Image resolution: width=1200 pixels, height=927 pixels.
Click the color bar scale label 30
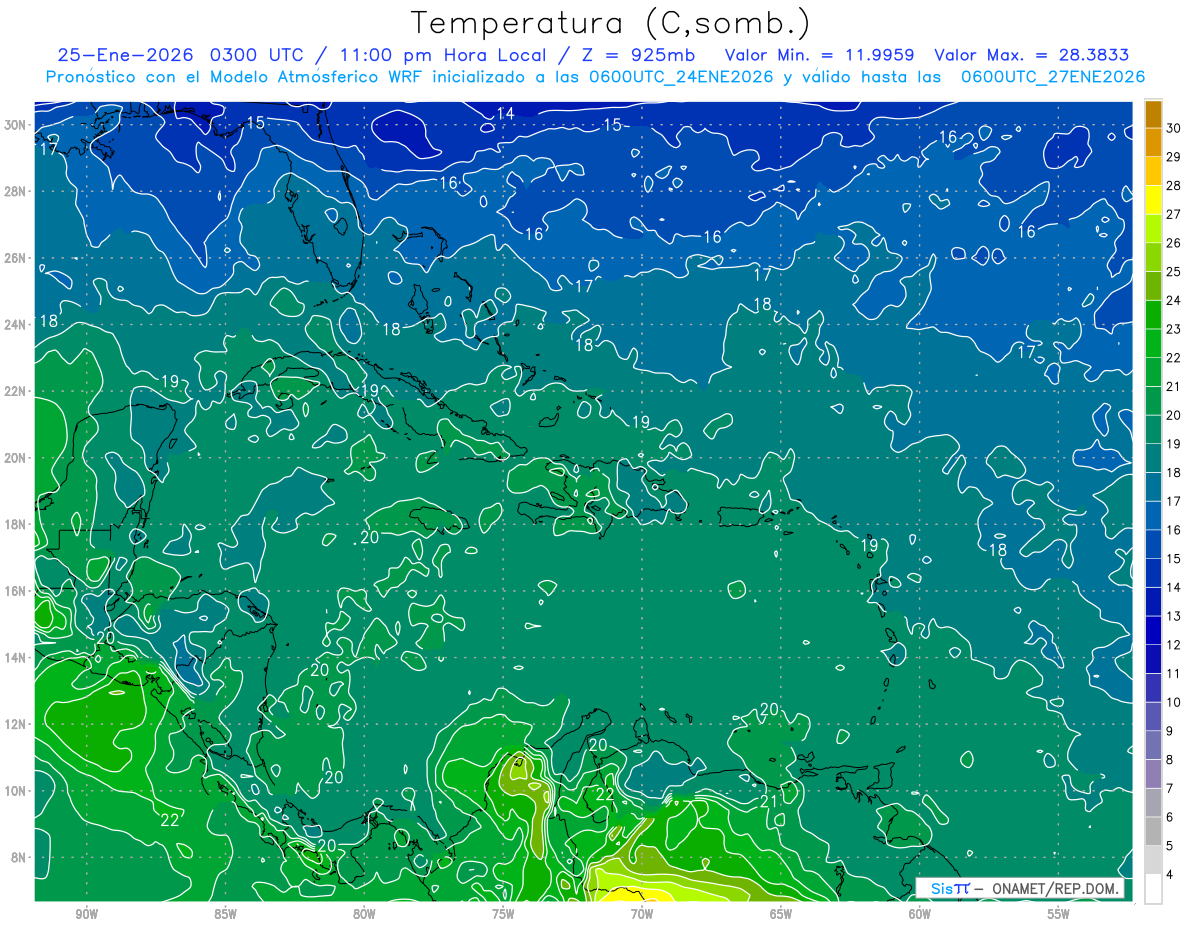pos(1173,129)
